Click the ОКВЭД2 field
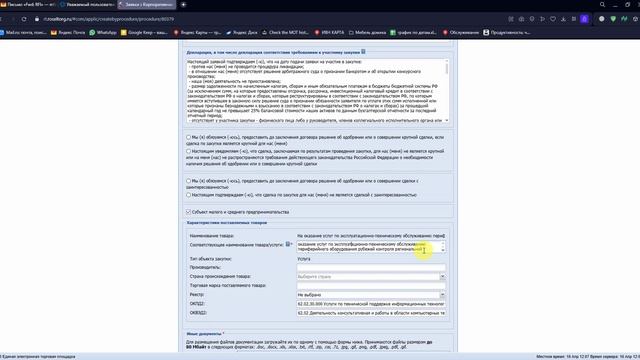The image size is (640, 360). [x=371, y=313]
